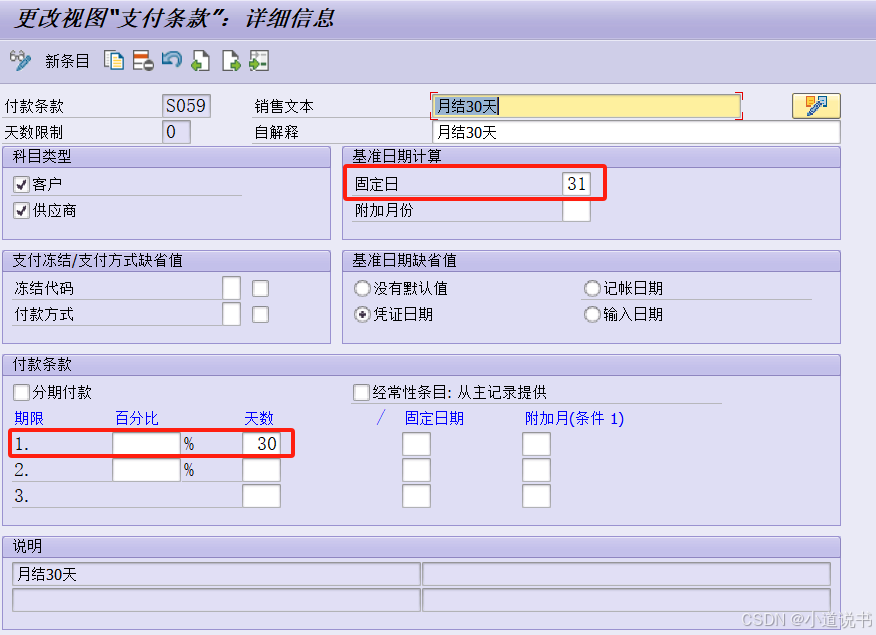Click the 百分比 column header text
The image size is (876, 635).
click(137, 418)
